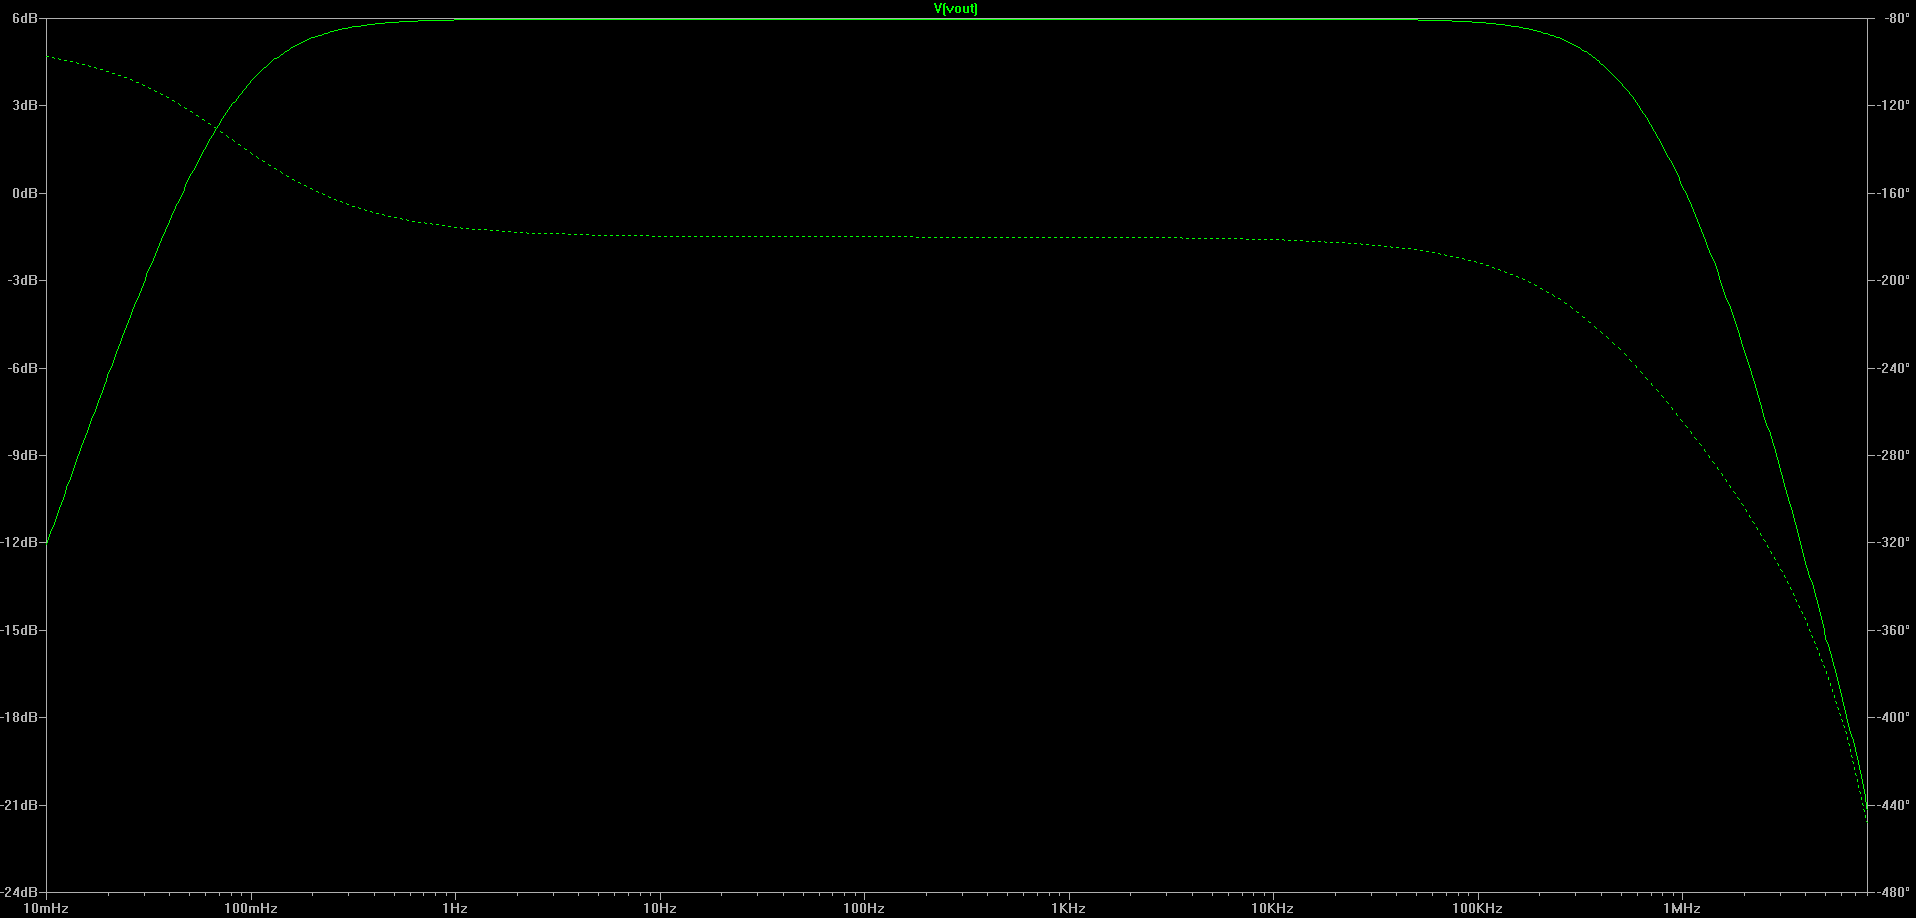Click the -240° phase axis label

click(x=1893, y=368)
